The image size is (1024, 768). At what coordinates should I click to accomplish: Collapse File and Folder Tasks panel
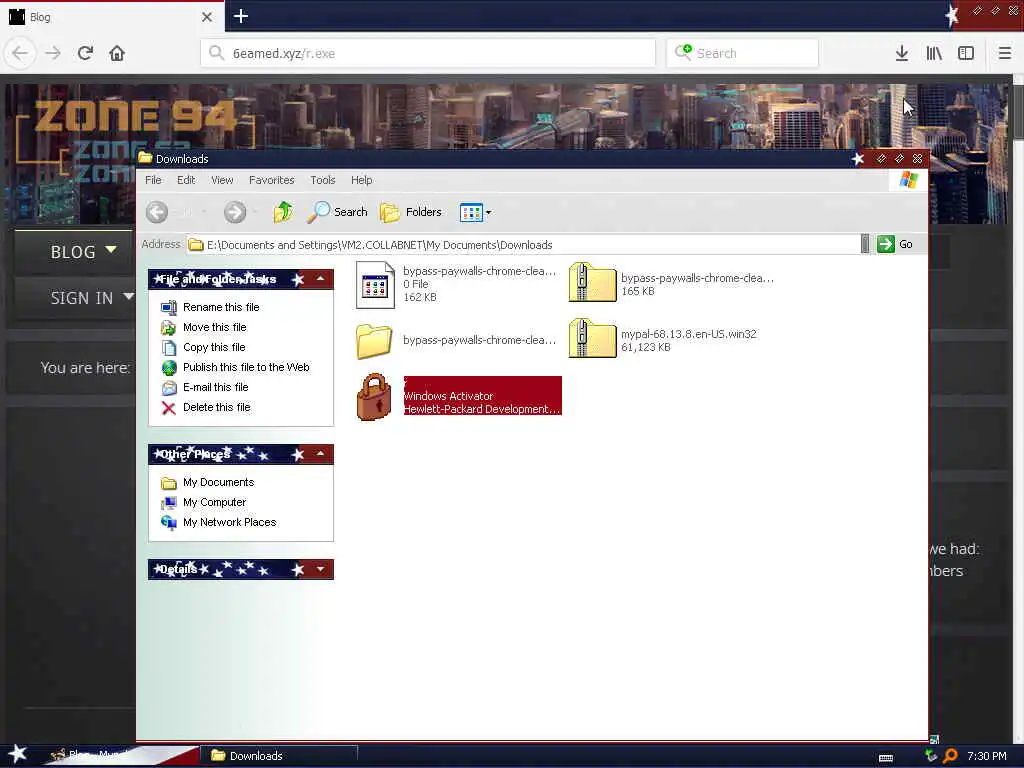tap(321, 279)
